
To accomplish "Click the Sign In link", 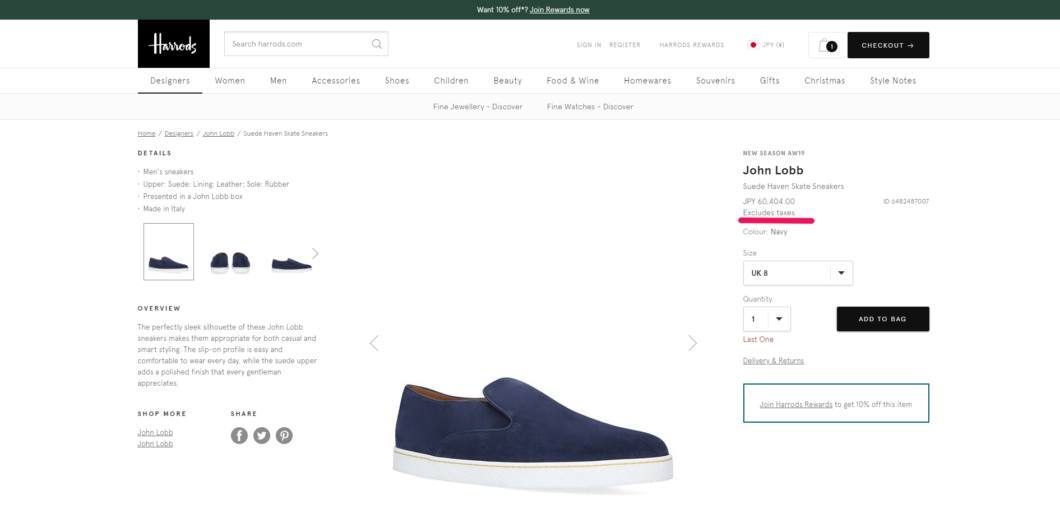I will (589, 45).
